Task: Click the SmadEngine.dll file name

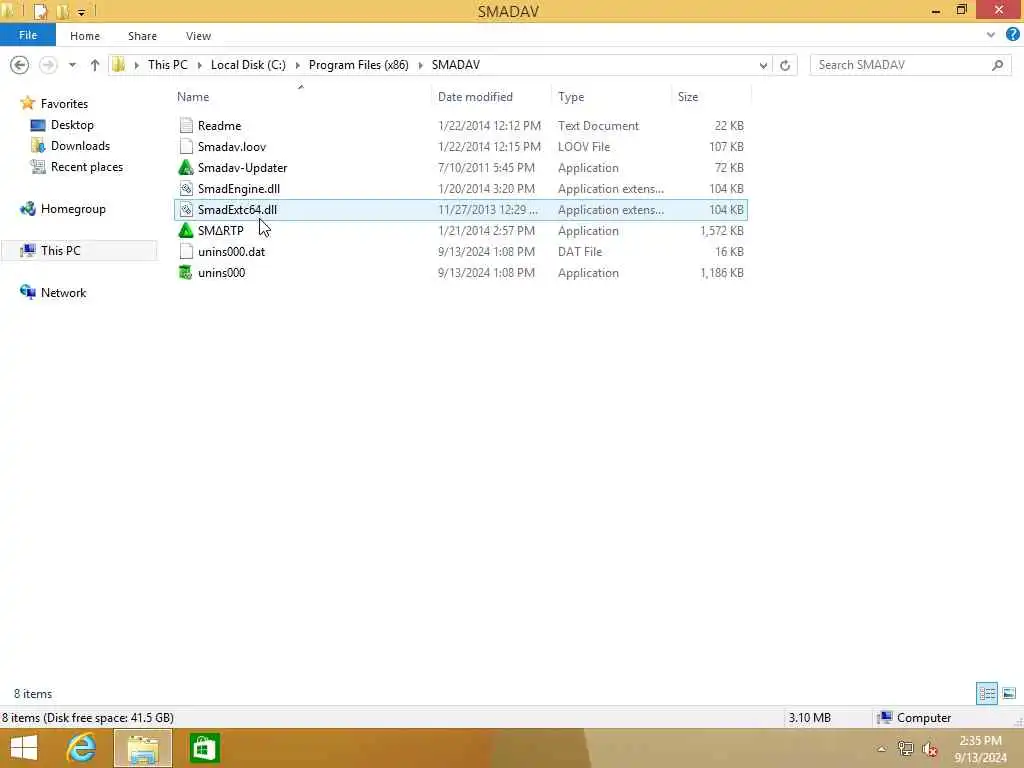Action: 238,189
